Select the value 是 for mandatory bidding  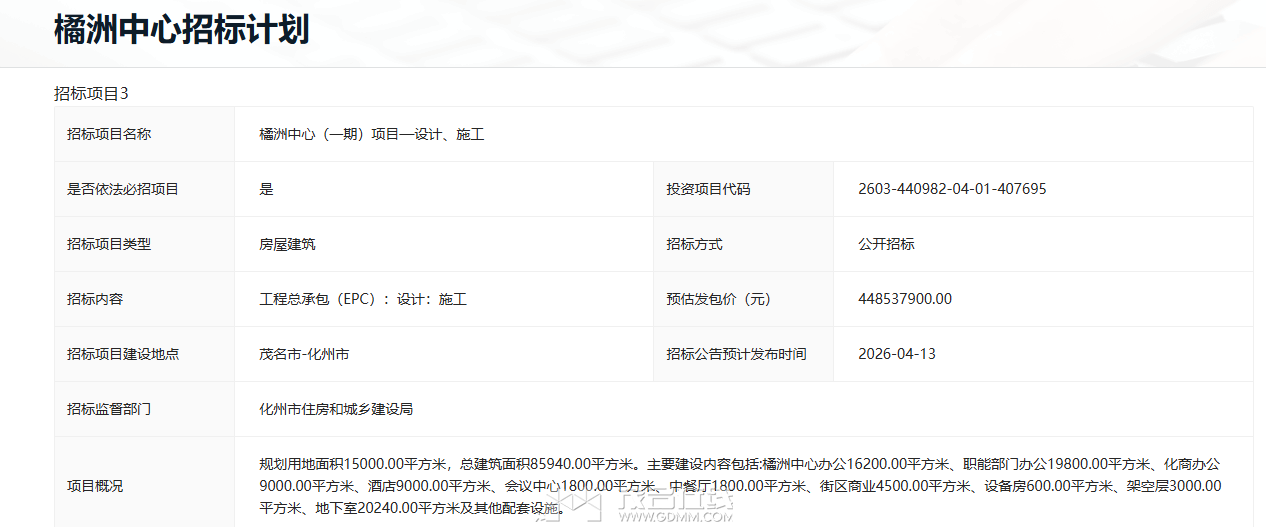266,189
